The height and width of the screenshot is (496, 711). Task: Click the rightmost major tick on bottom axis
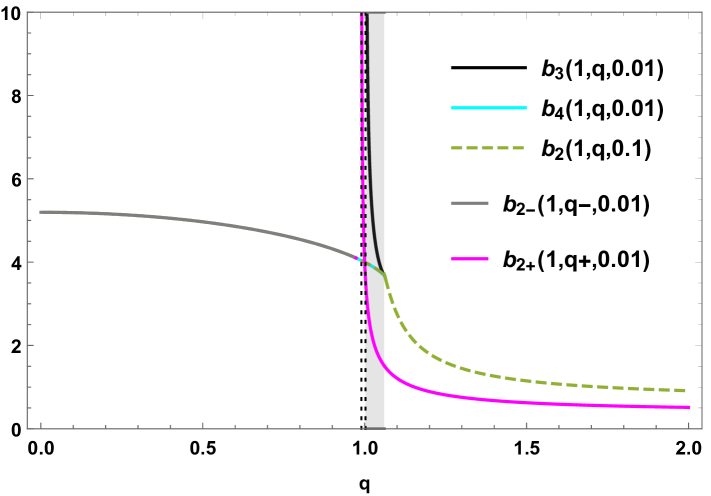[x=688, y=425]
